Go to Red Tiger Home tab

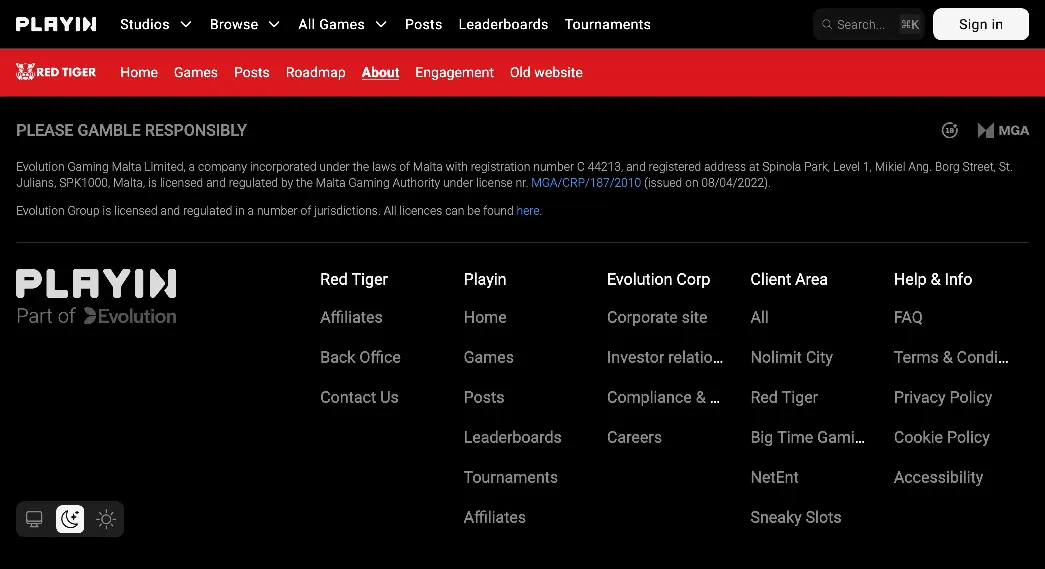[139, 72]
